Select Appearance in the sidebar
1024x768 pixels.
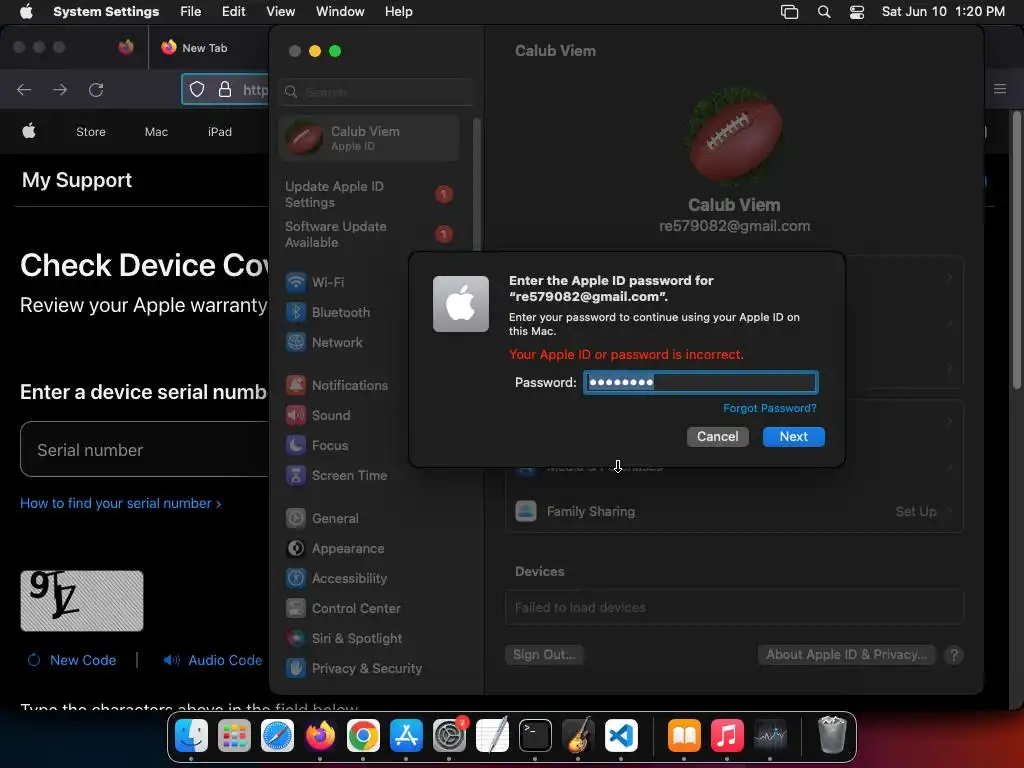coord(336,549)
